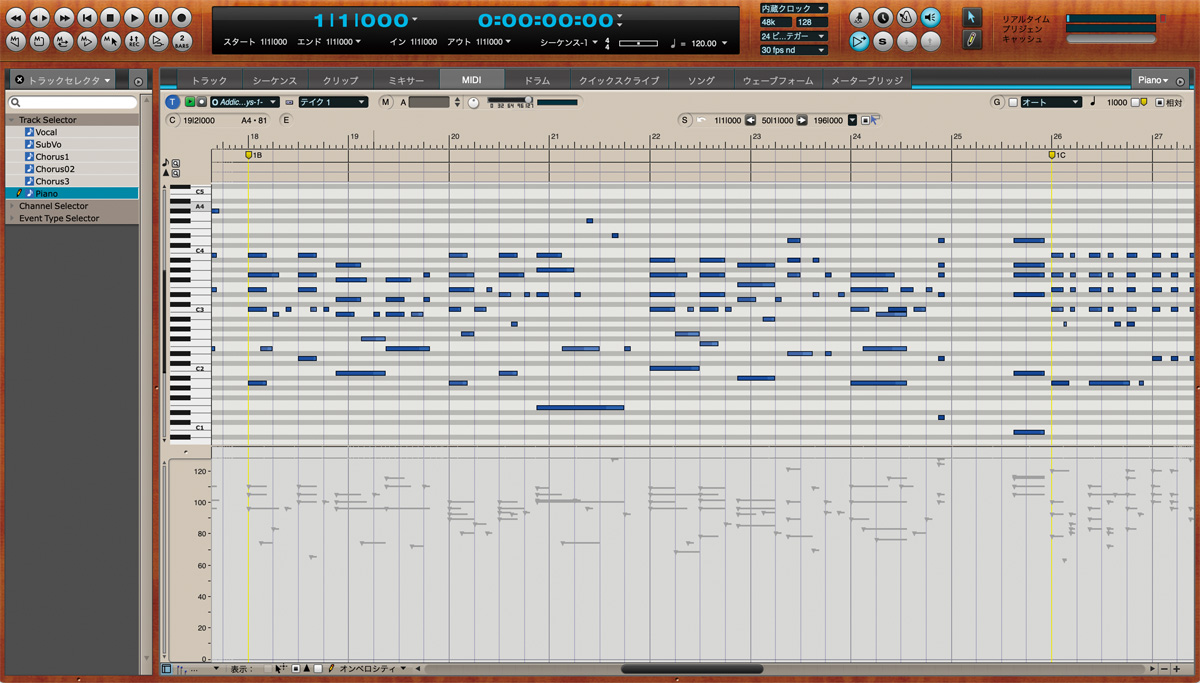Select the Piano track row

[x=72, y=193]
